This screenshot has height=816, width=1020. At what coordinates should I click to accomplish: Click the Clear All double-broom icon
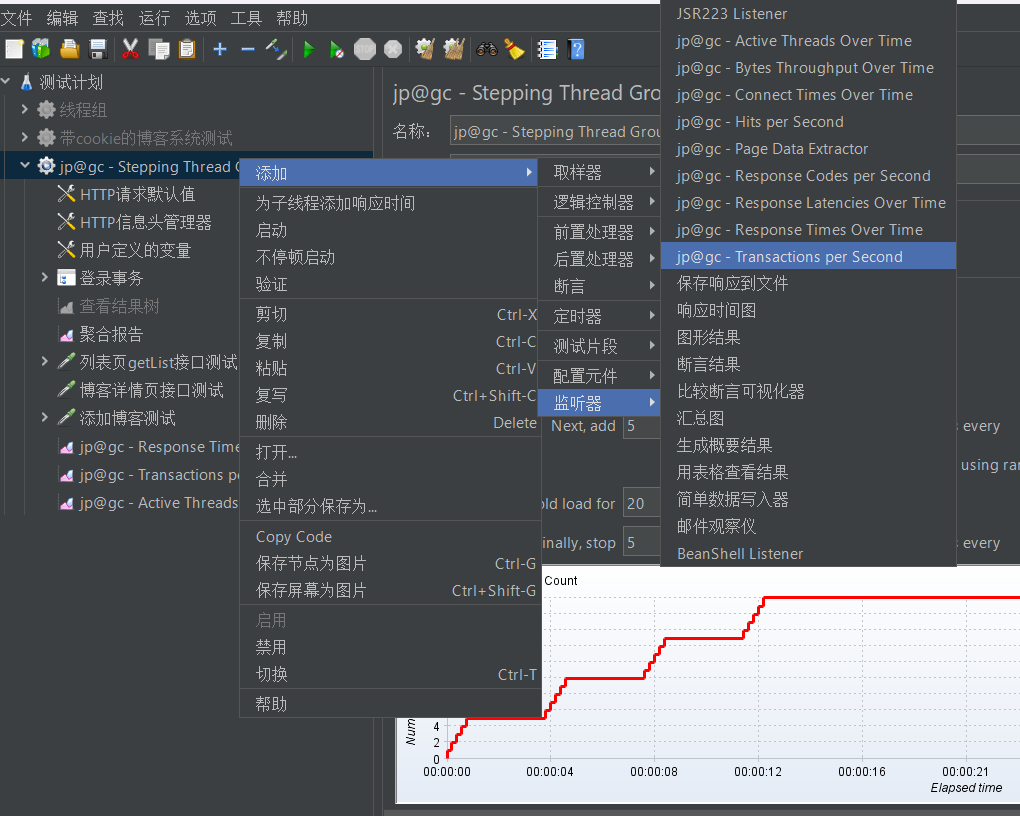(454, 49)
